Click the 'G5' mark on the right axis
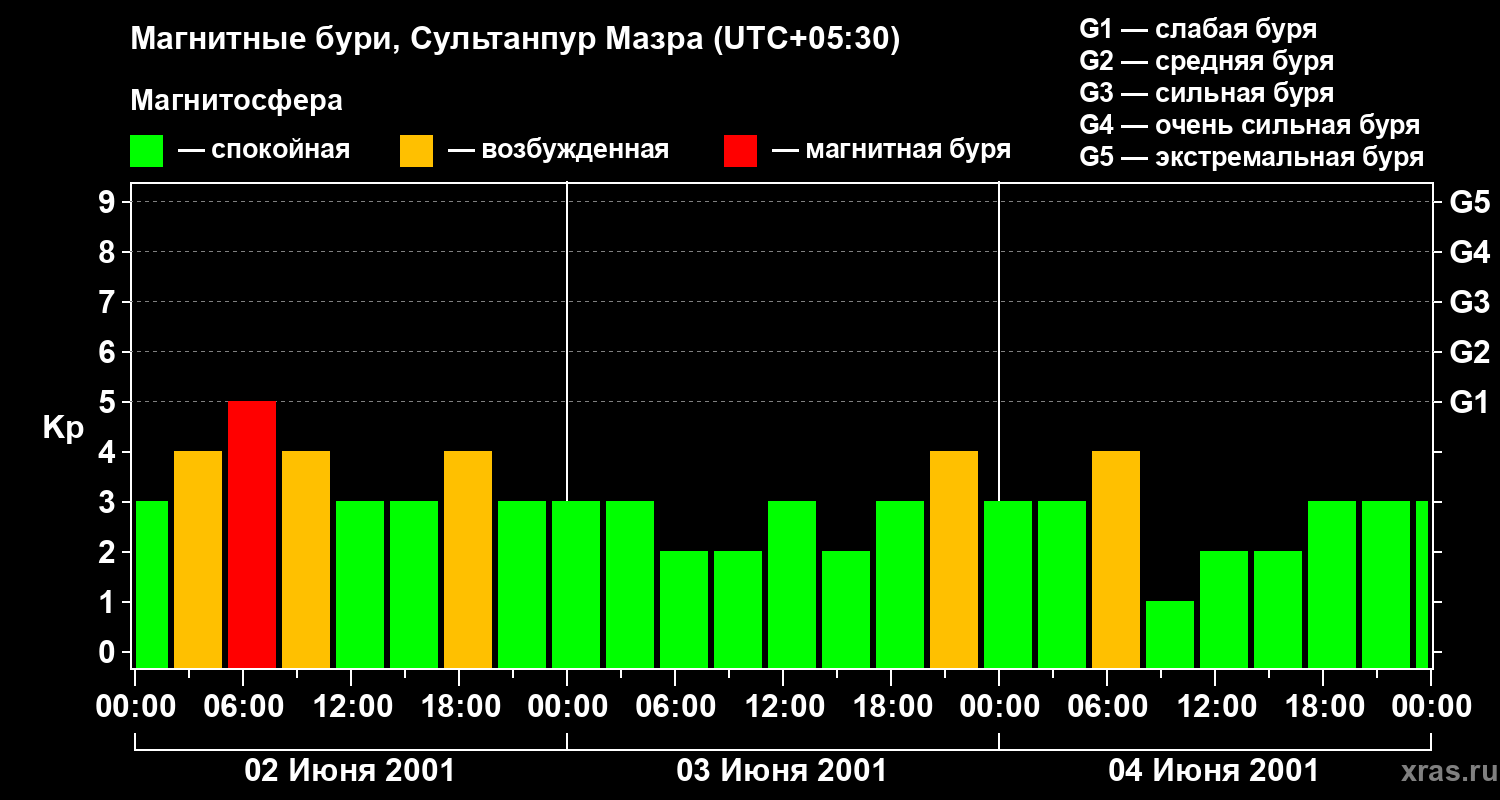The width and height of the screenshot is (1500, 800). pos(1470,202)
